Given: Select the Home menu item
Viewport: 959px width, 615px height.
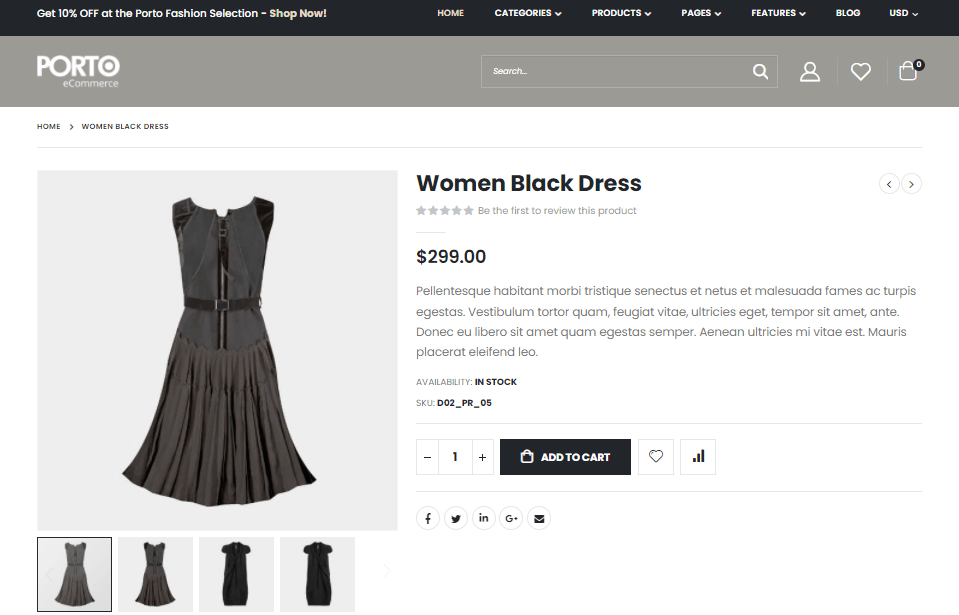Looking at the screenshot, I should pyautogui.click(x=450, y=13).
